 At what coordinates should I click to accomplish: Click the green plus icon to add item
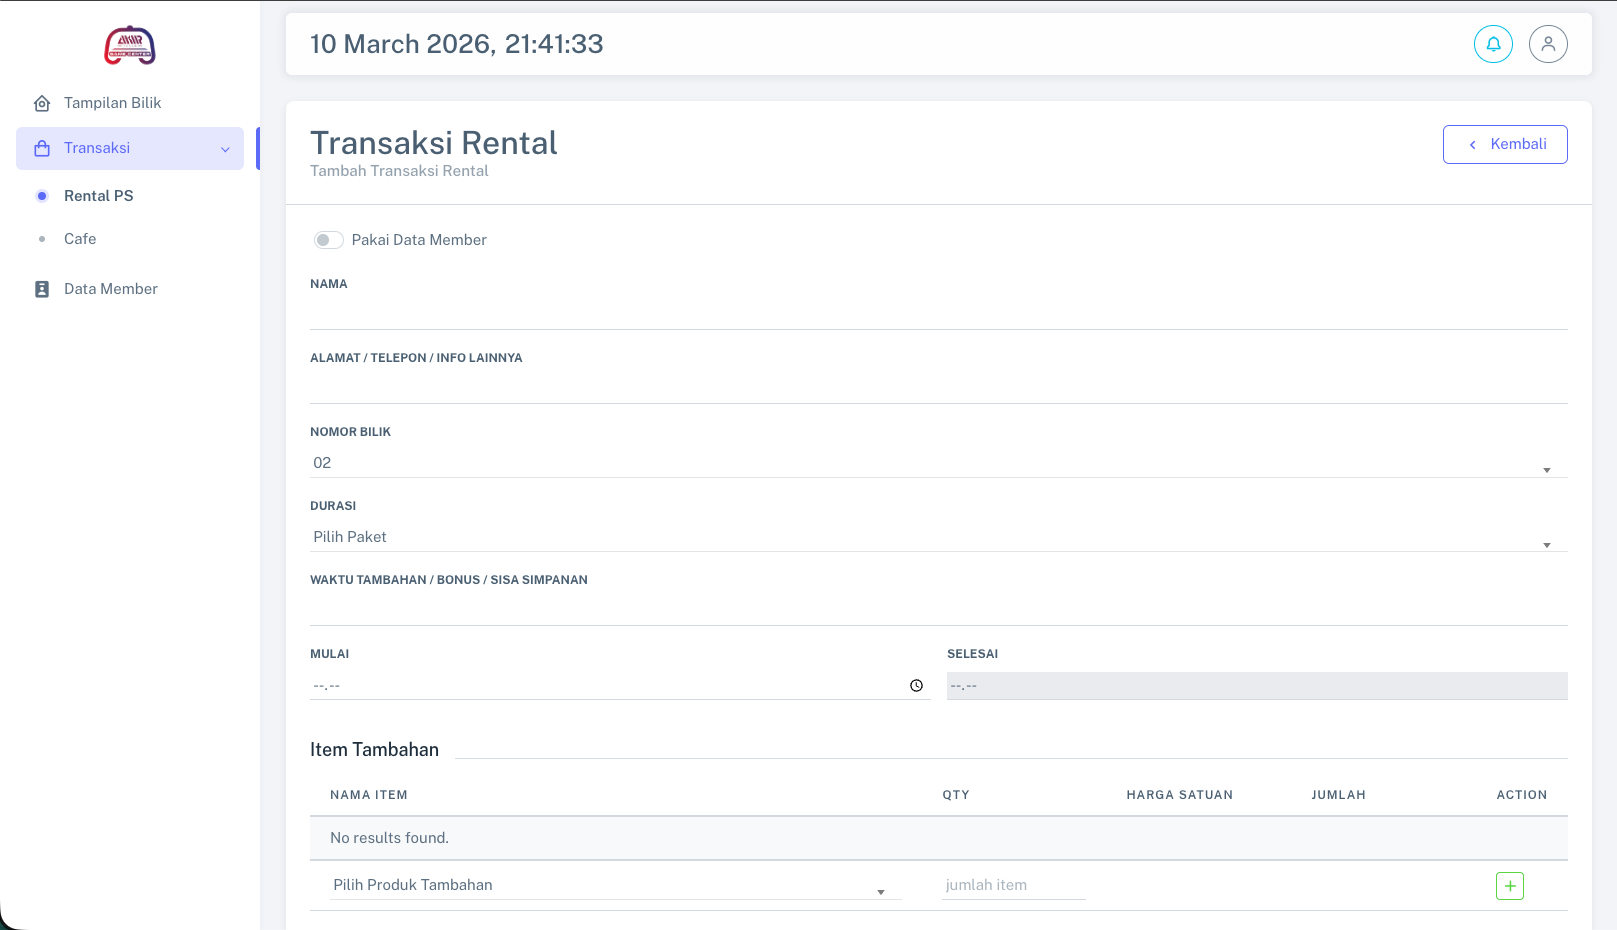coord(1509,885)
